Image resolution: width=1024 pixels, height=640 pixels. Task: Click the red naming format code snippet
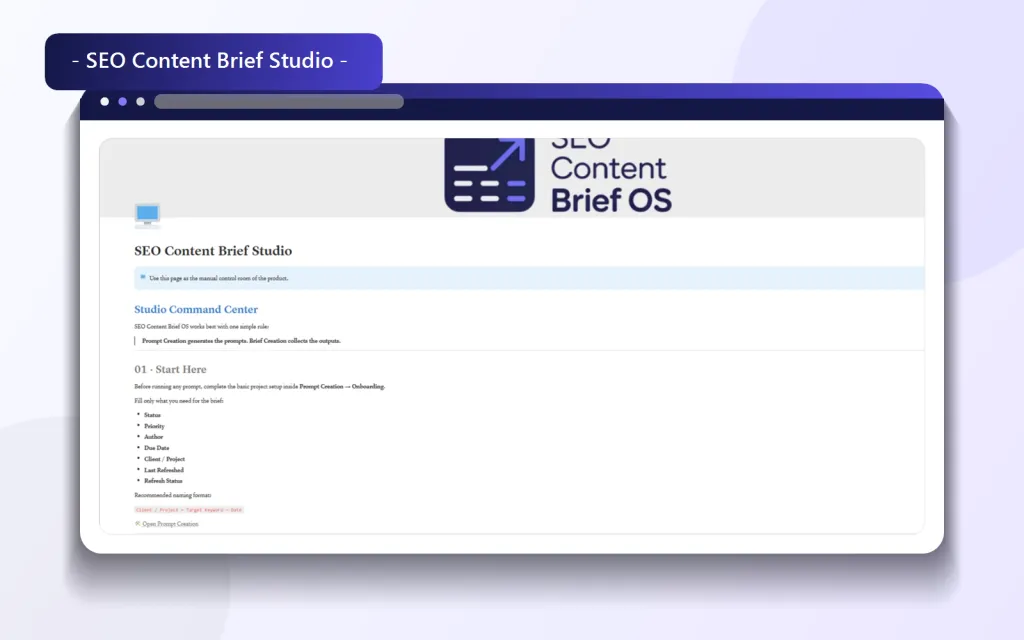tap(189, 510)
